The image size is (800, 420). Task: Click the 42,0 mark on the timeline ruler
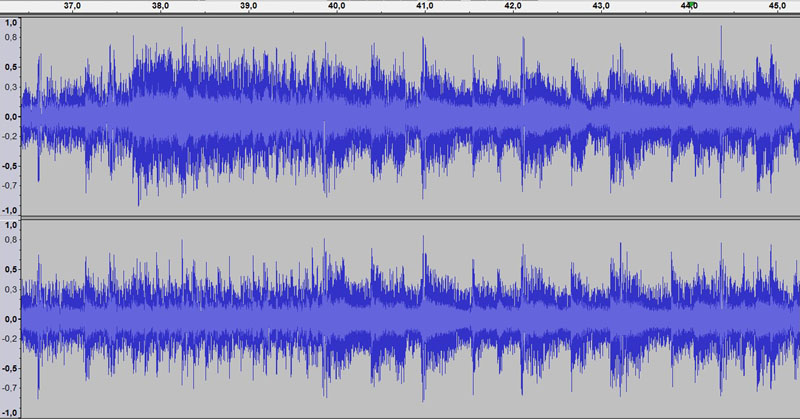click(513, 6)
